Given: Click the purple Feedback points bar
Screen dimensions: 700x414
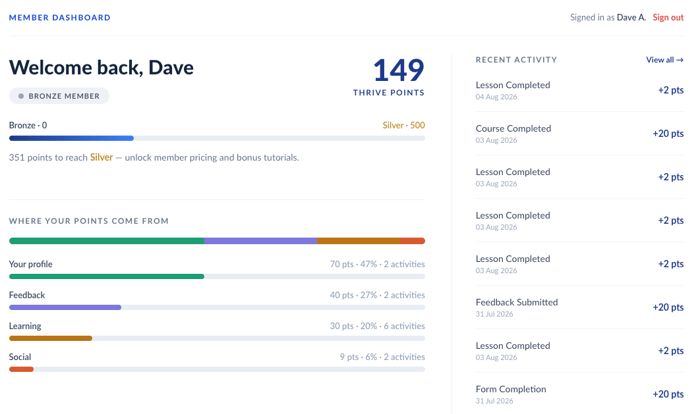Looking at the screenshot, I should tap(65, 307).
